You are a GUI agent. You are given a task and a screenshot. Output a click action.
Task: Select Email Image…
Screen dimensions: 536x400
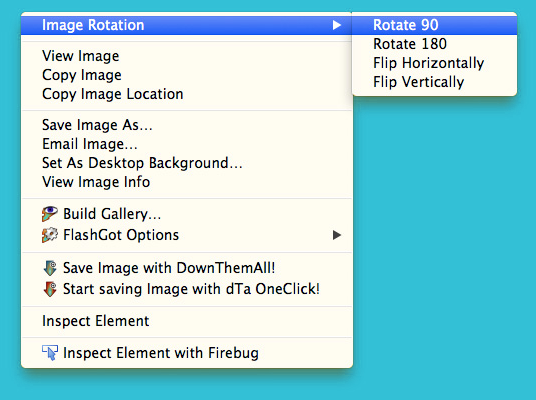point(187,144)
